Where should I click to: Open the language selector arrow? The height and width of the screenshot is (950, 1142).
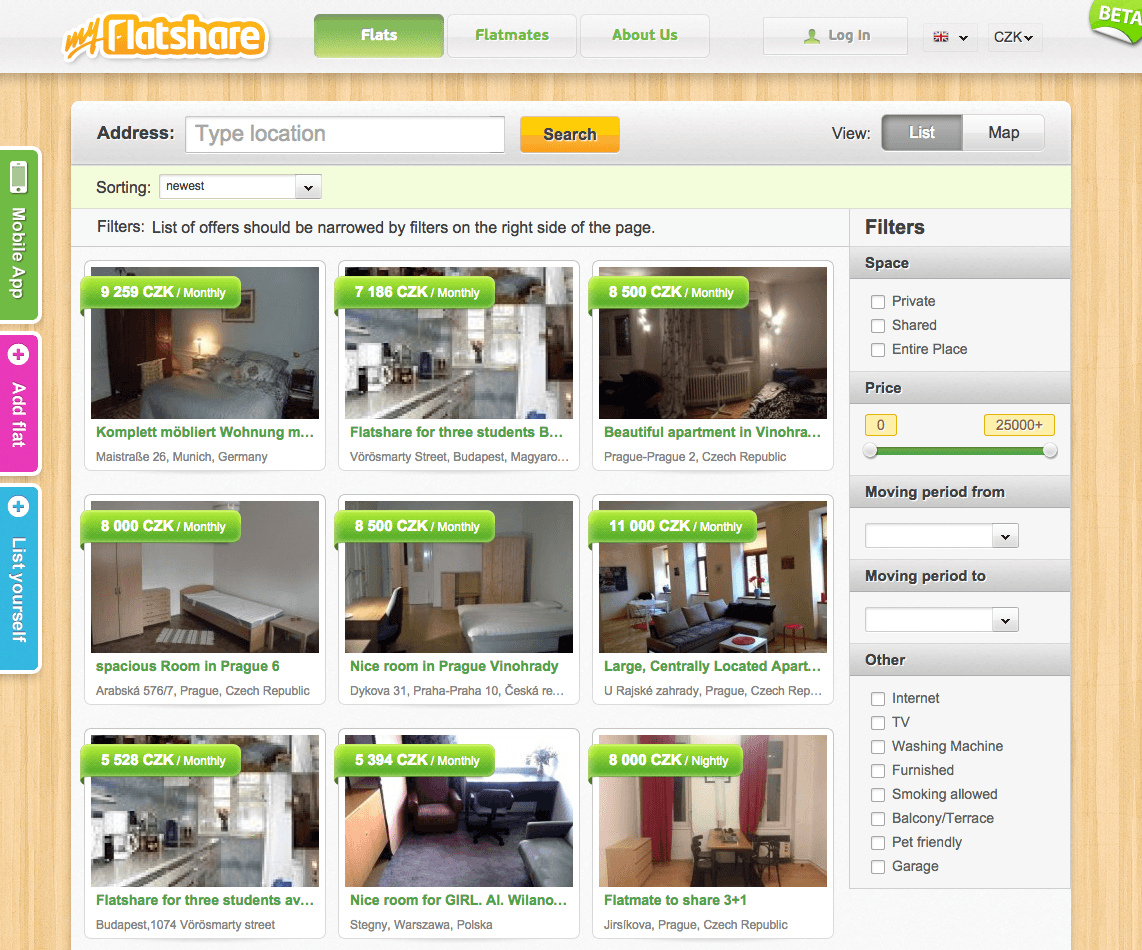(964, 38)
